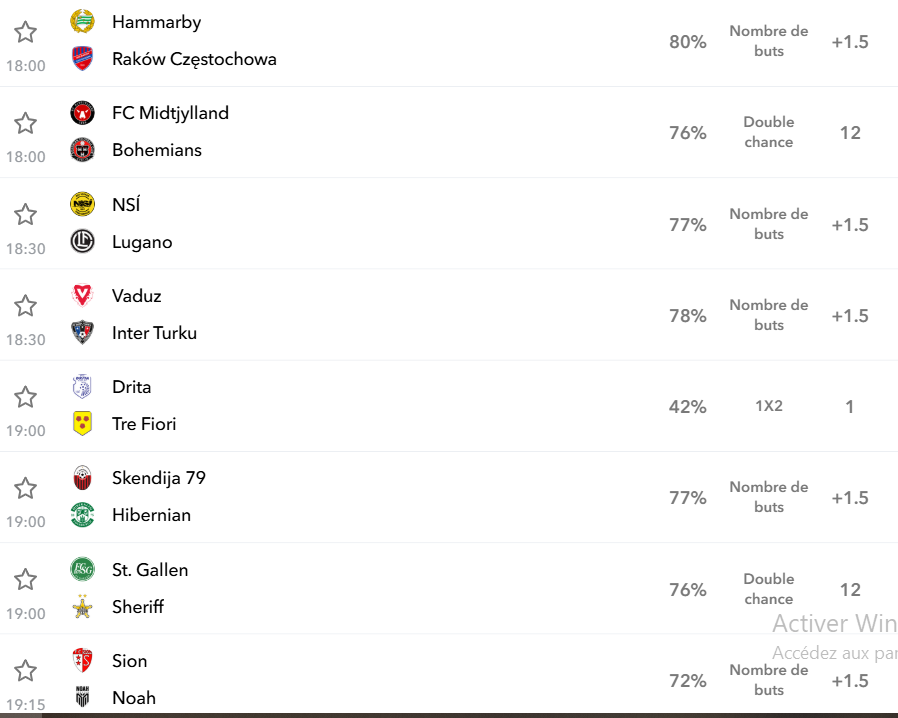This screenshot has width=898, height=718.
Task: Select Double chance 12 for St. Gallen match
Action: 850,589
